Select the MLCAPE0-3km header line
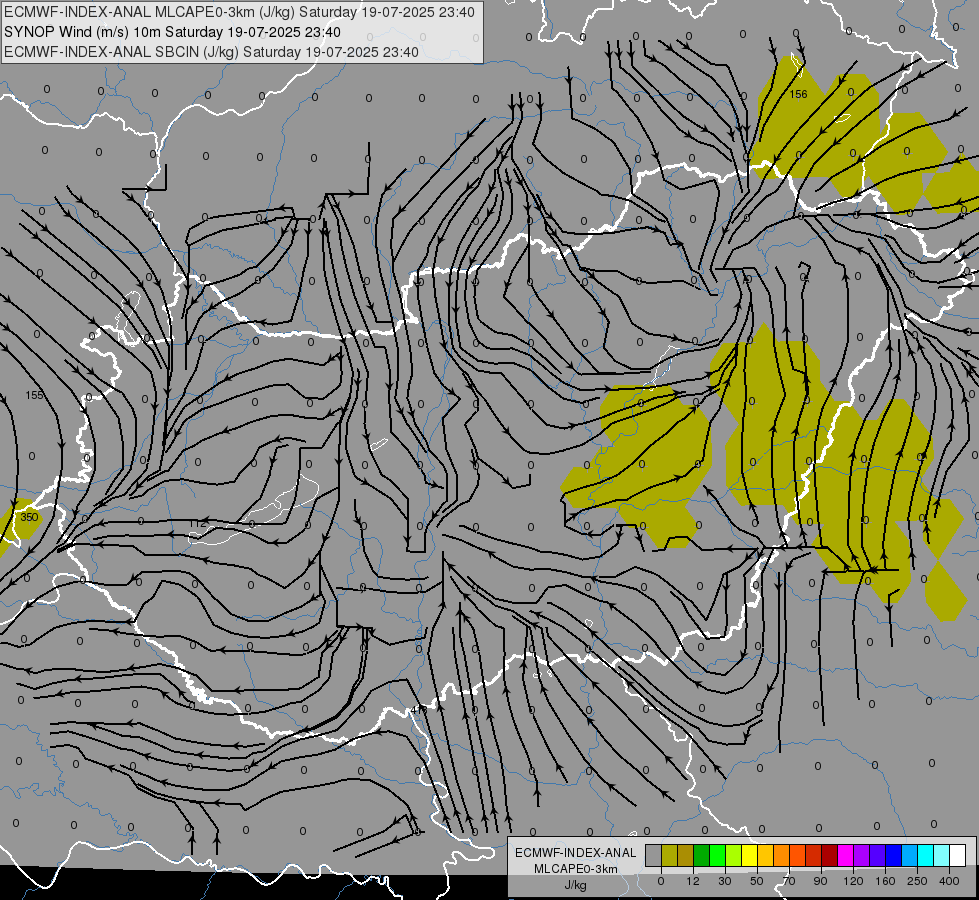The image size is (979, 900). pos(239,12)
